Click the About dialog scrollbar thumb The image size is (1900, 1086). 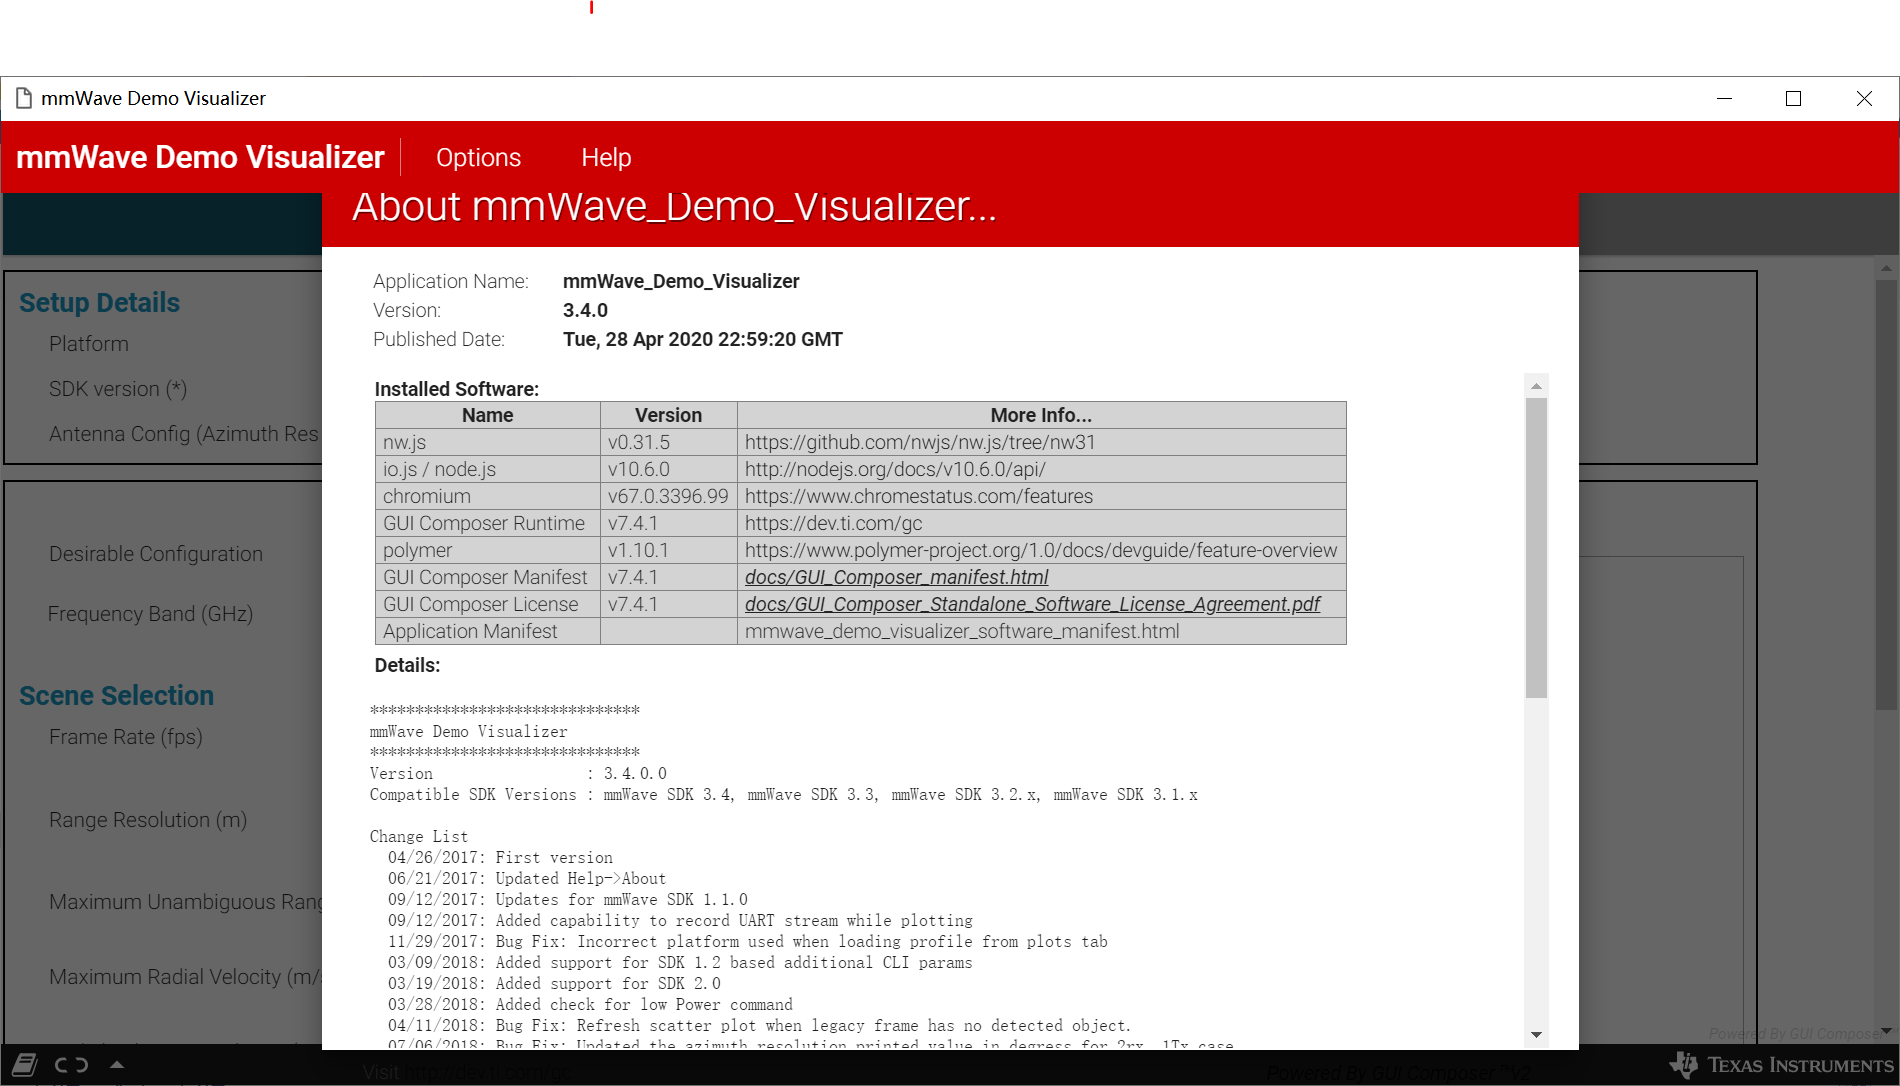1536,548
